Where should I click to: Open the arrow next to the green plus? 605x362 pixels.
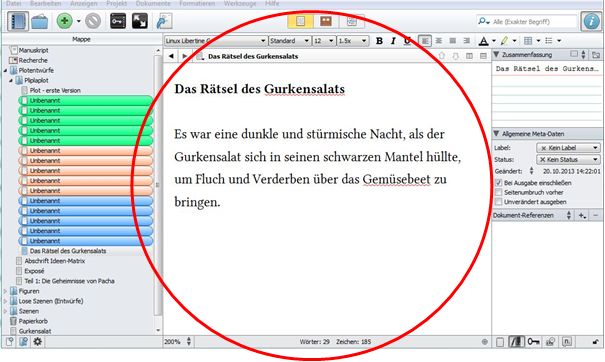(78, 21)
